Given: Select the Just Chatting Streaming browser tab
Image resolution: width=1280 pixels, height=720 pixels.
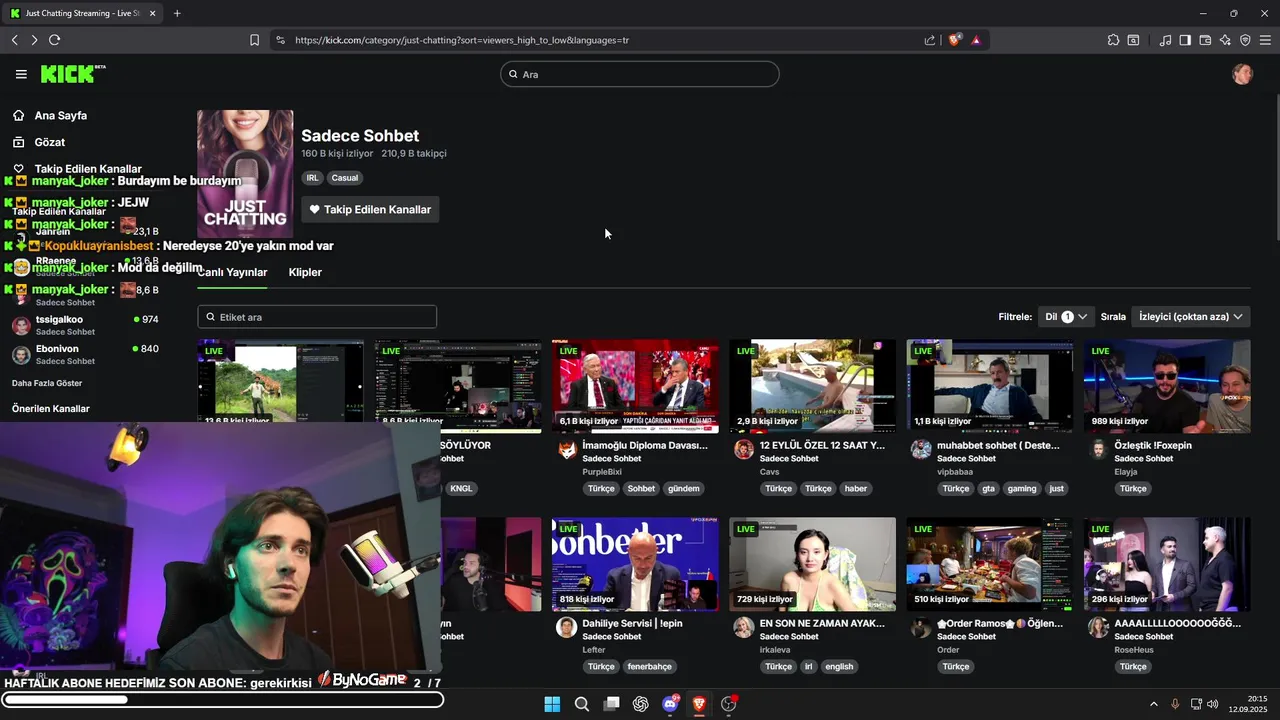Looking at the screenshot, I should pyautogui.click(x=84, y=13).
